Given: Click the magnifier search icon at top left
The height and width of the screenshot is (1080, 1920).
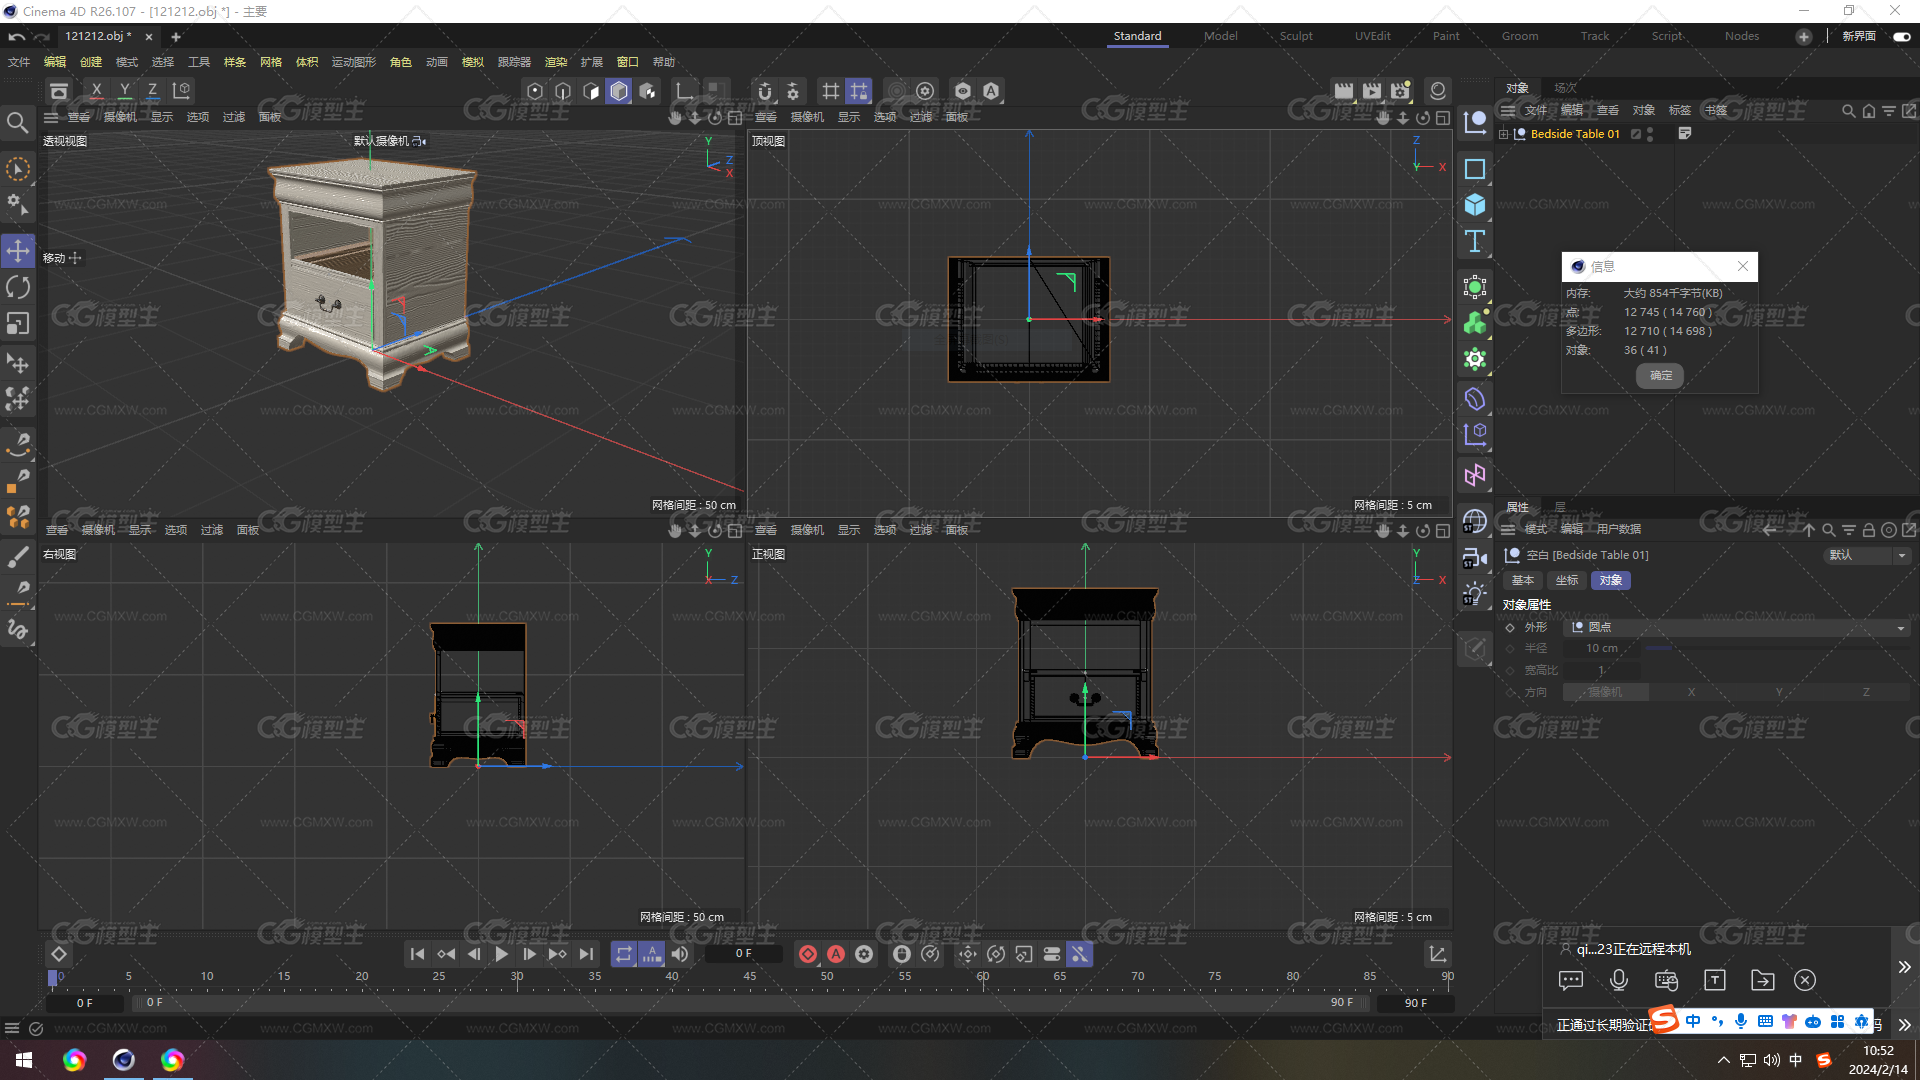Looking at the screenshot, I should pos(17,123).
